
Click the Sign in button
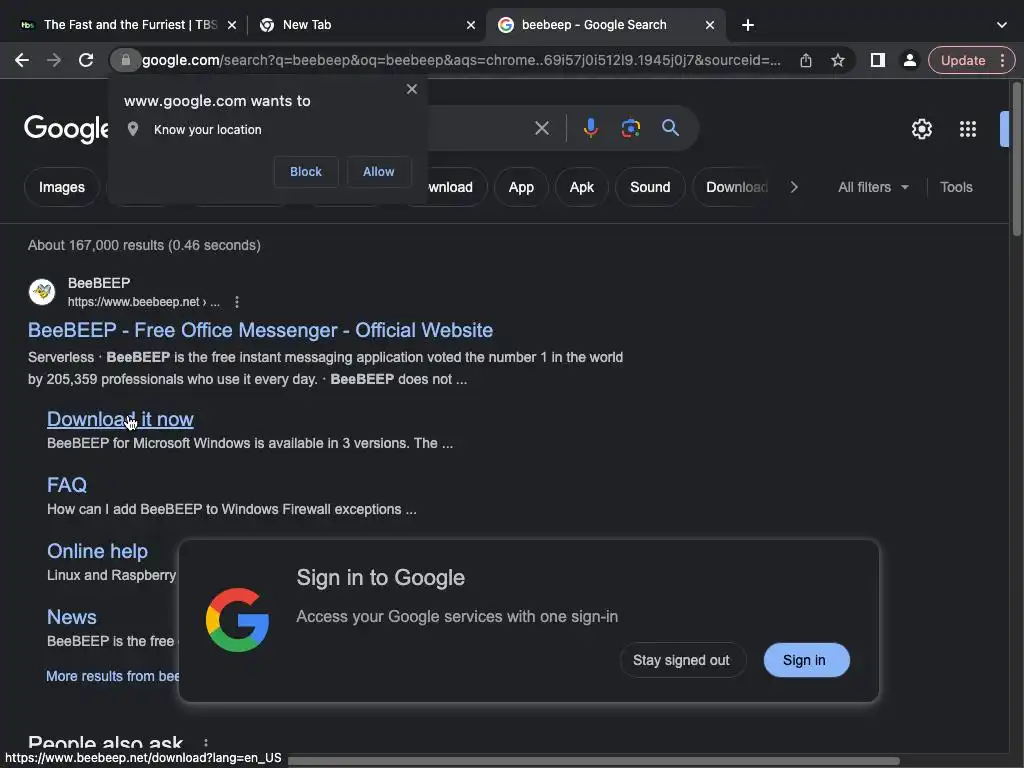pyautogui.click(x=807, y=660)
